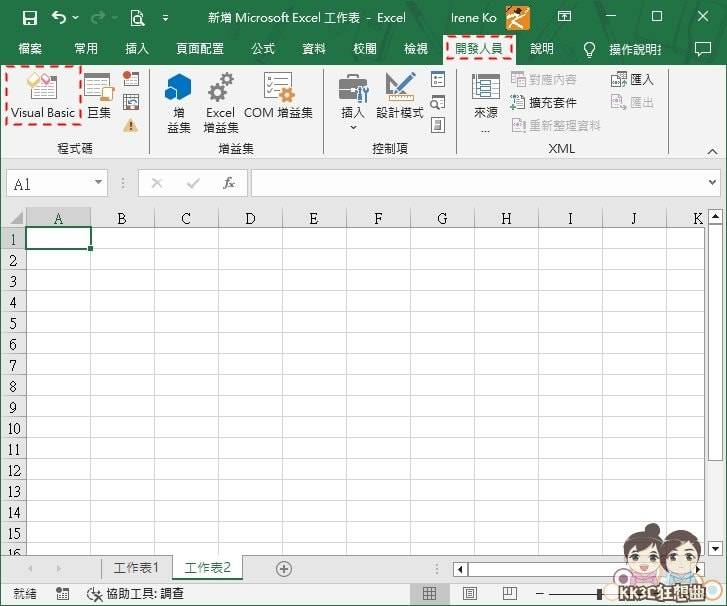The width and height of the screenshot is (727, 606).
Task: Open the Macros (巨集) dialog
Action: pos(99,96)
